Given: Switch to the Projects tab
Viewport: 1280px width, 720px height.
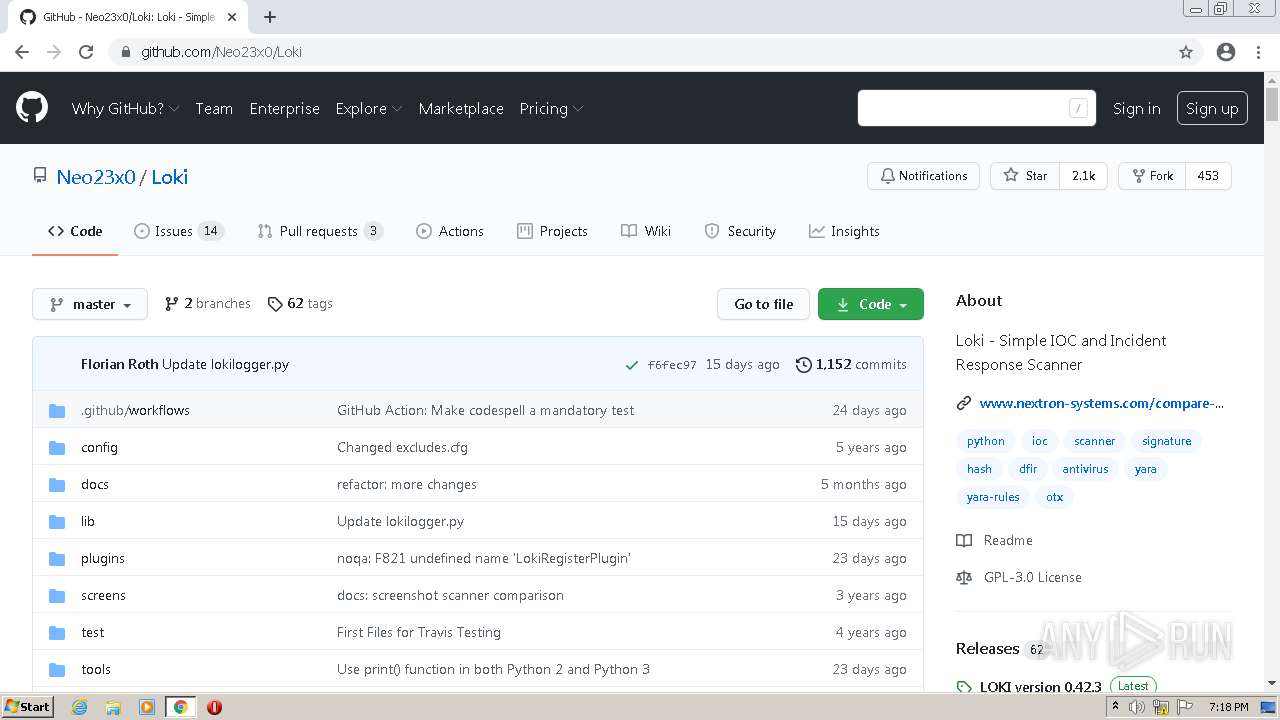Looking at the screenshot, I should point(552,231).
